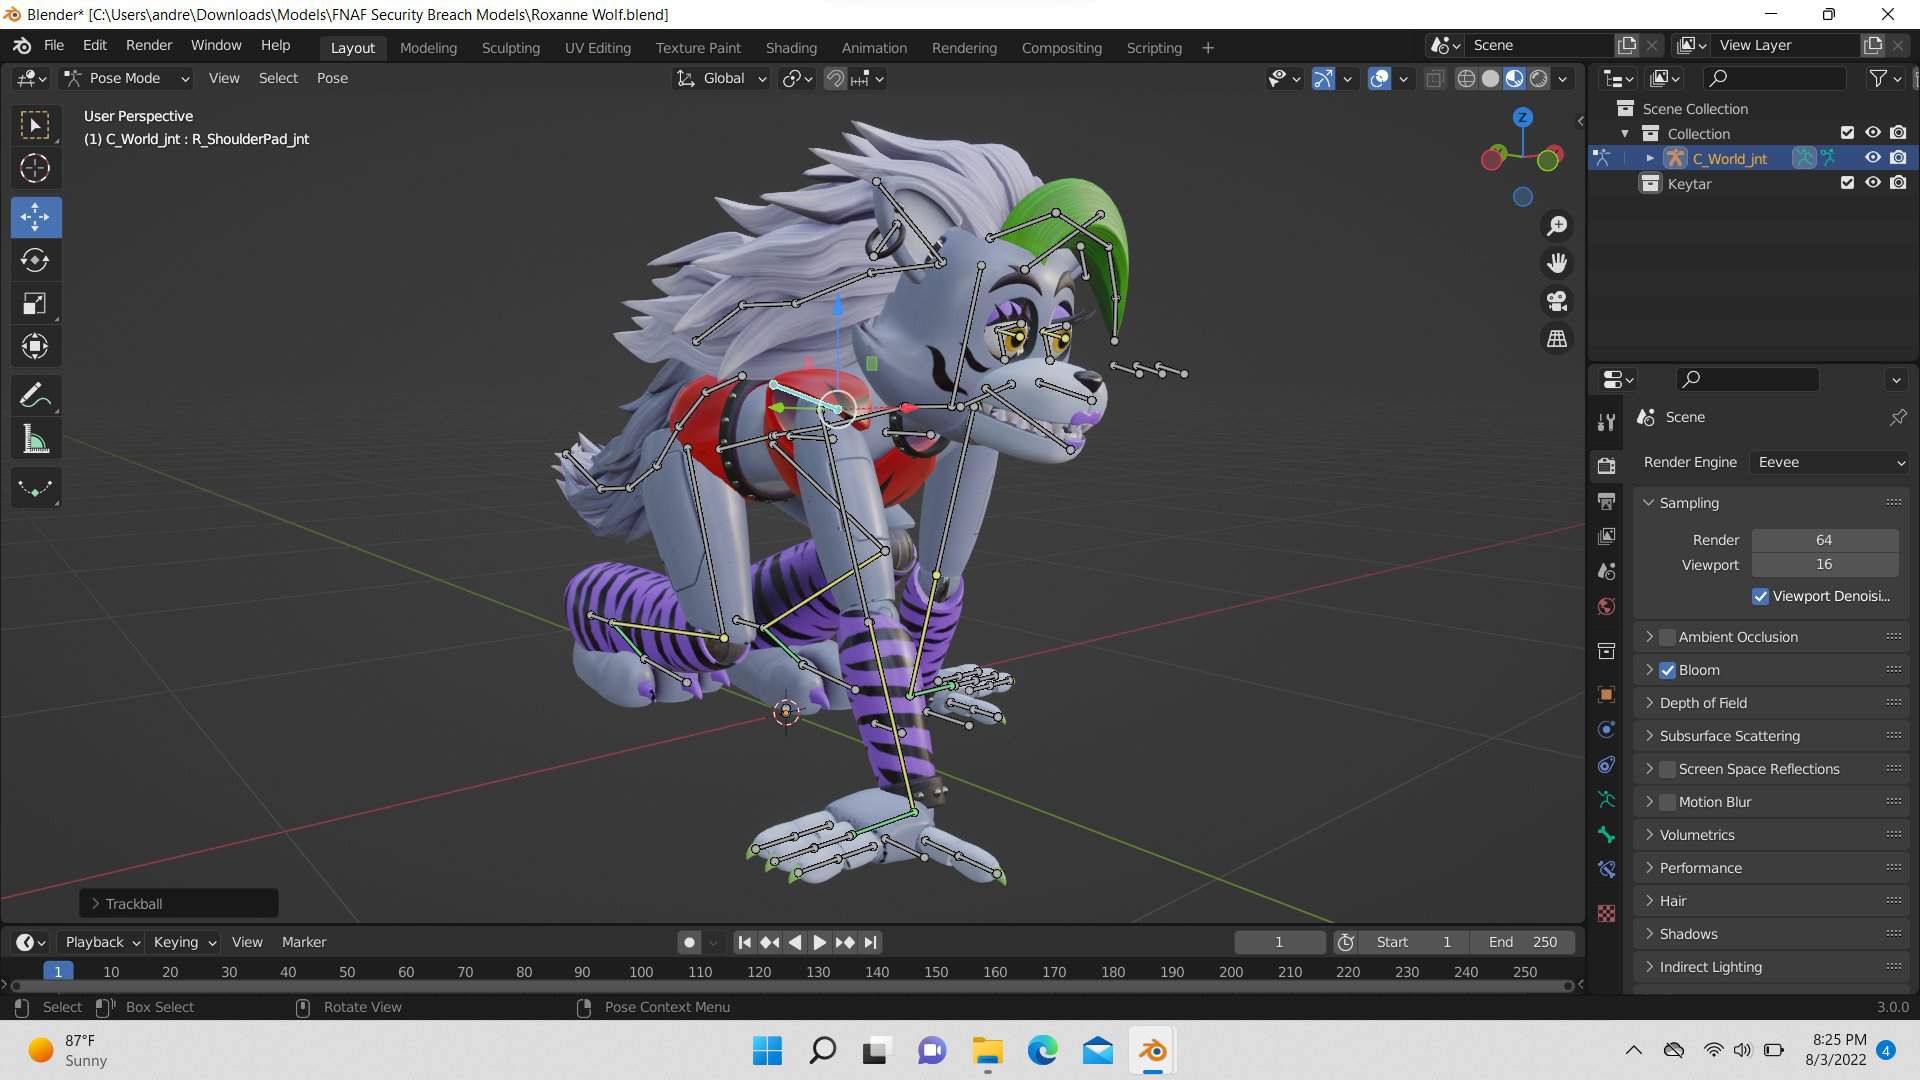Switch to the Sculpting workspace tab
Screen dimensions: 1920x1080
[x=510, y=48]
